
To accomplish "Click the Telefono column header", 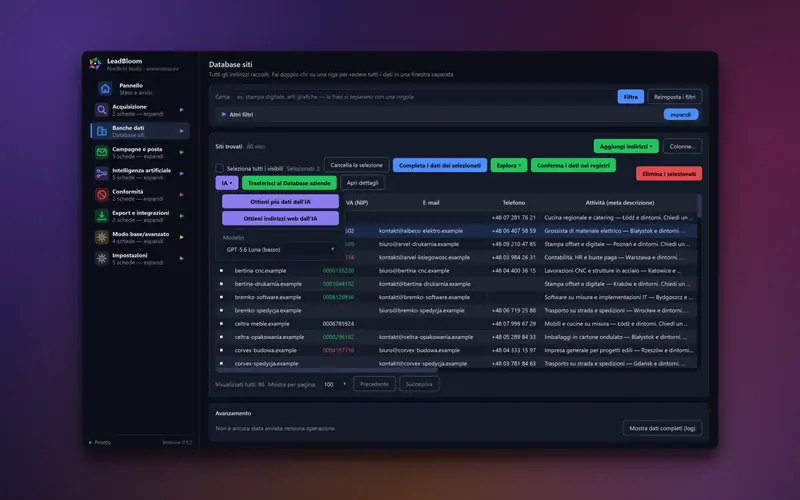I will (x=514, y=203).
